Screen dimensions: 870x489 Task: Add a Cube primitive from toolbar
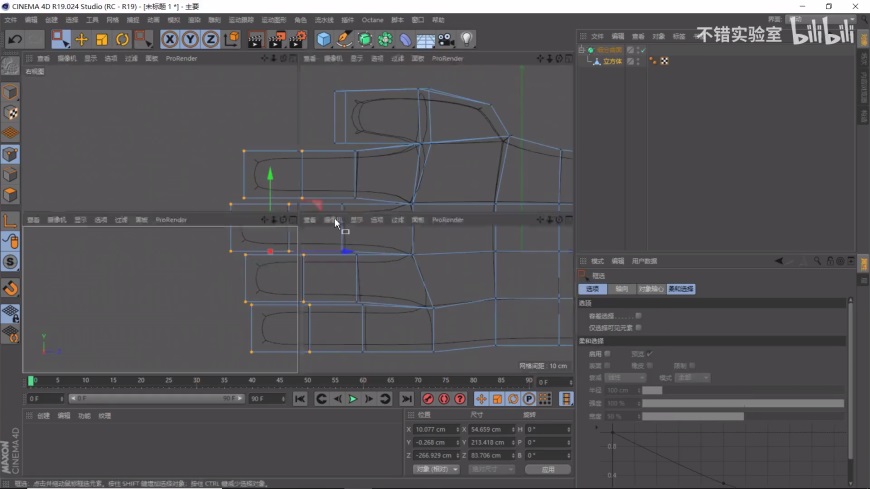324,39
